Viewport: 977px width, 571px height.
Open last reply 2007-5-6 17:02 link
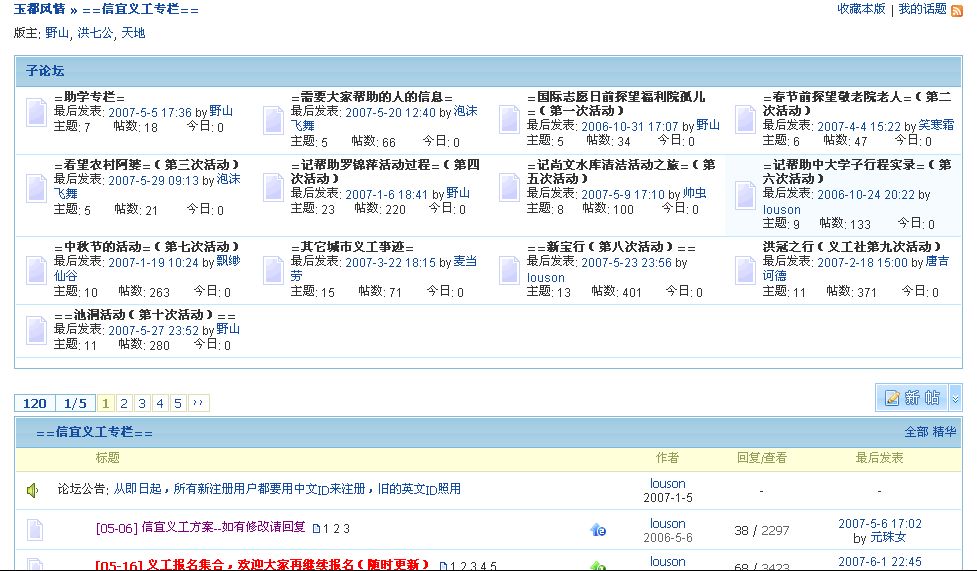point(879,524)
